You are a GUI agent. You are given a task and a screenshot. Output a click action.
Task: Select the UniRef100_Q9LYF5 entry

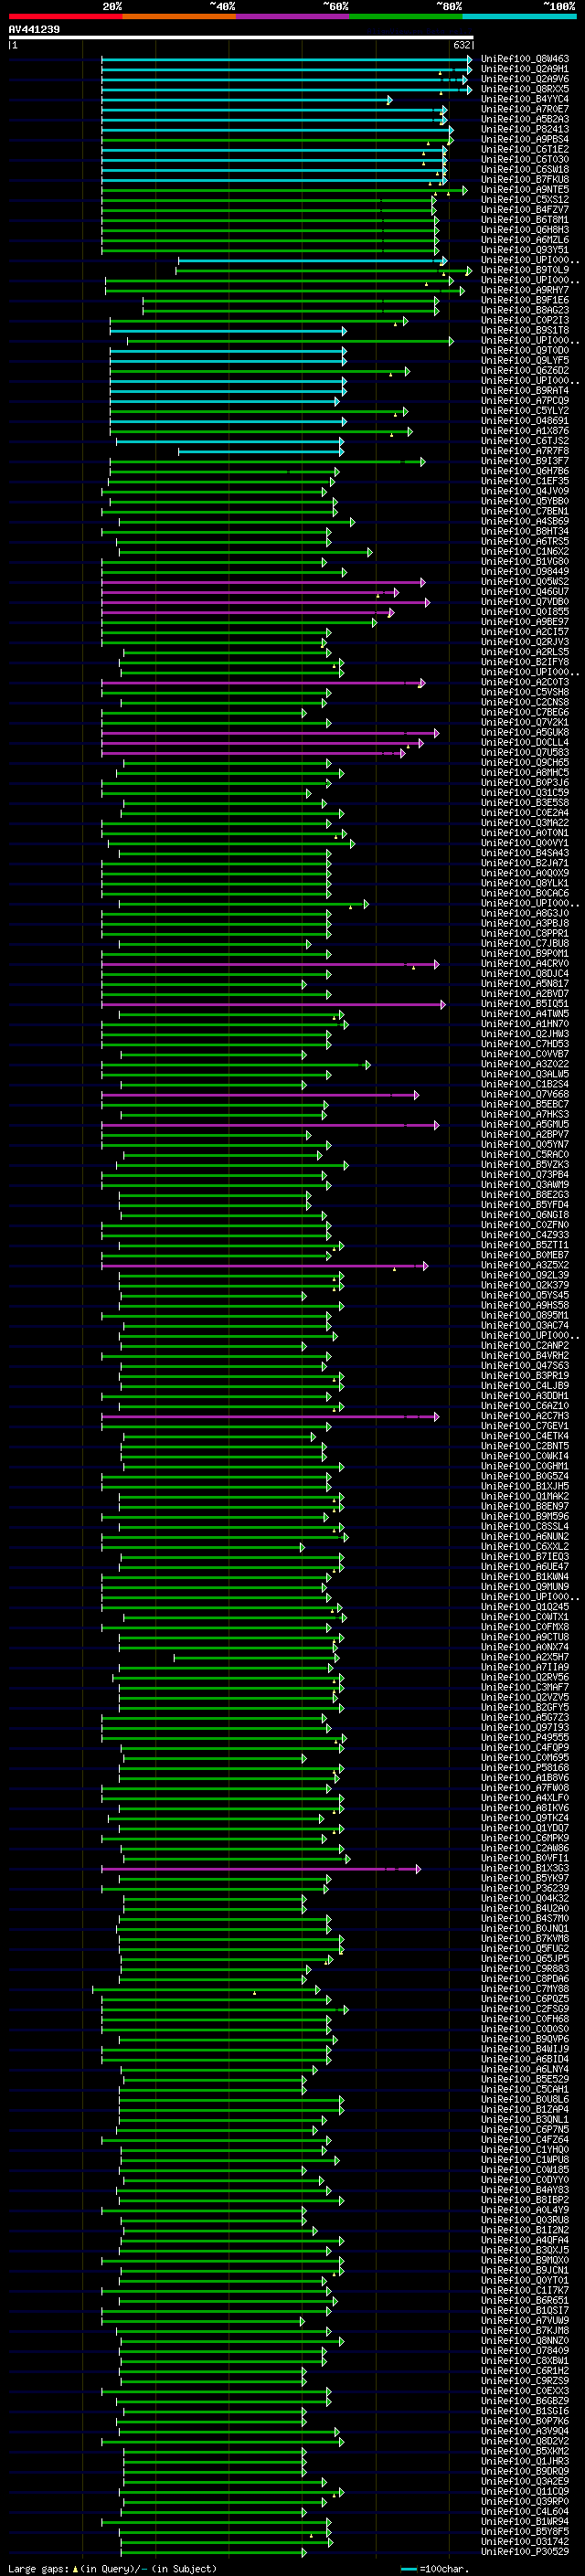click(525, 361)
